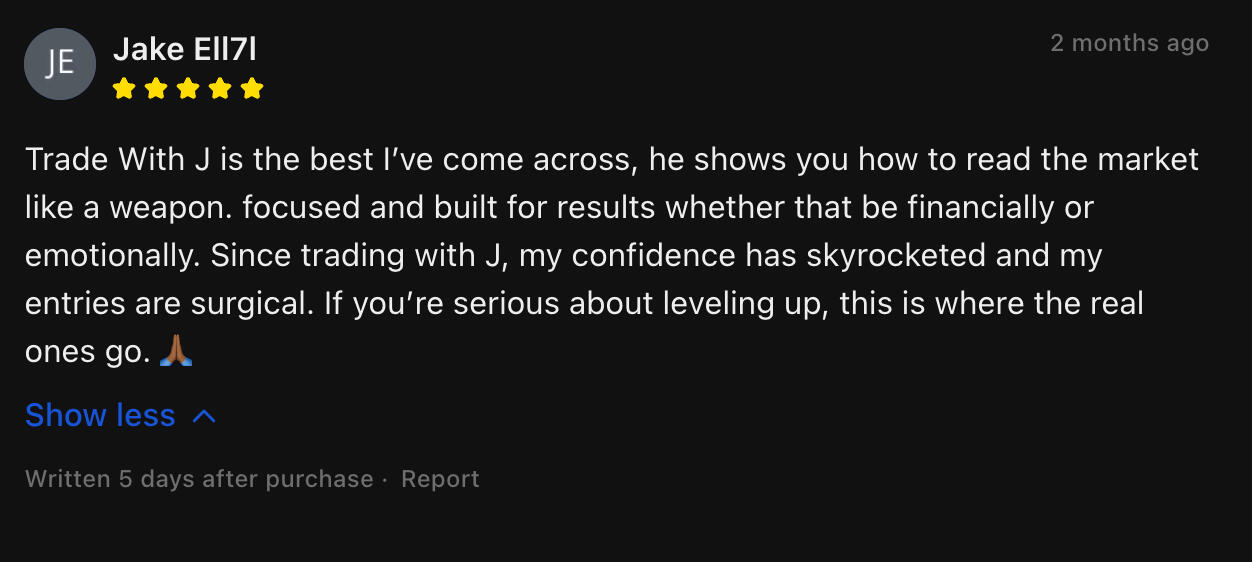The image size is (1252, 562).
Task: Open reviewer name Jake Ell7l
Action: (184, 48)
